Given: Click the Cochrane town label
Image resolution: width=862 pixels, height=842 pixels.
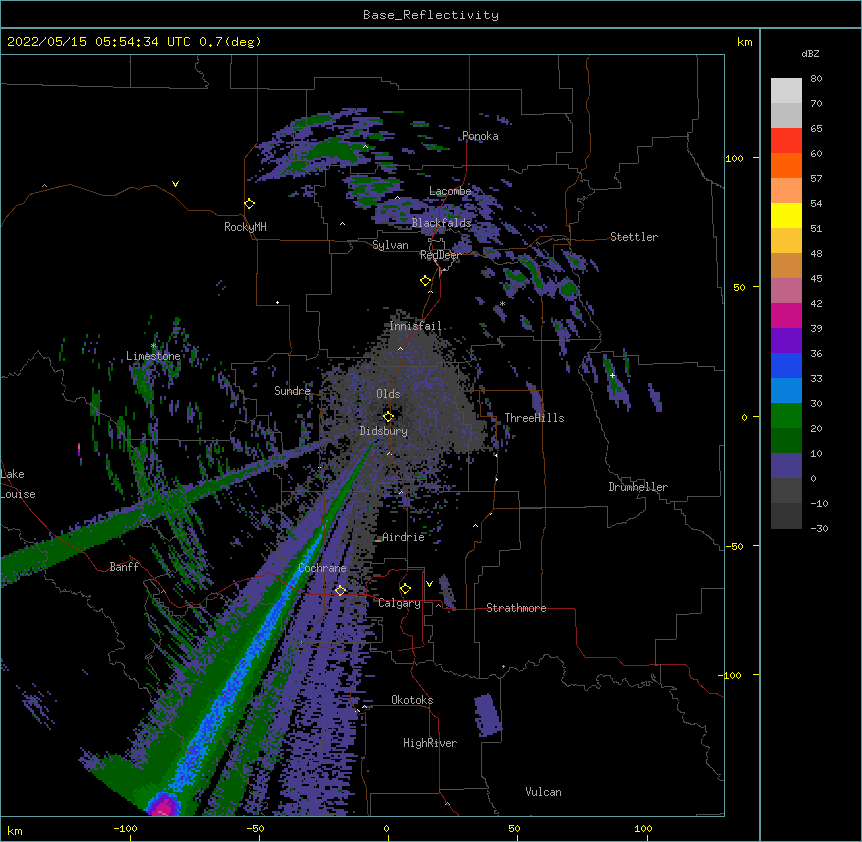Looking at the screenshot, I should [x=322, y=568].
